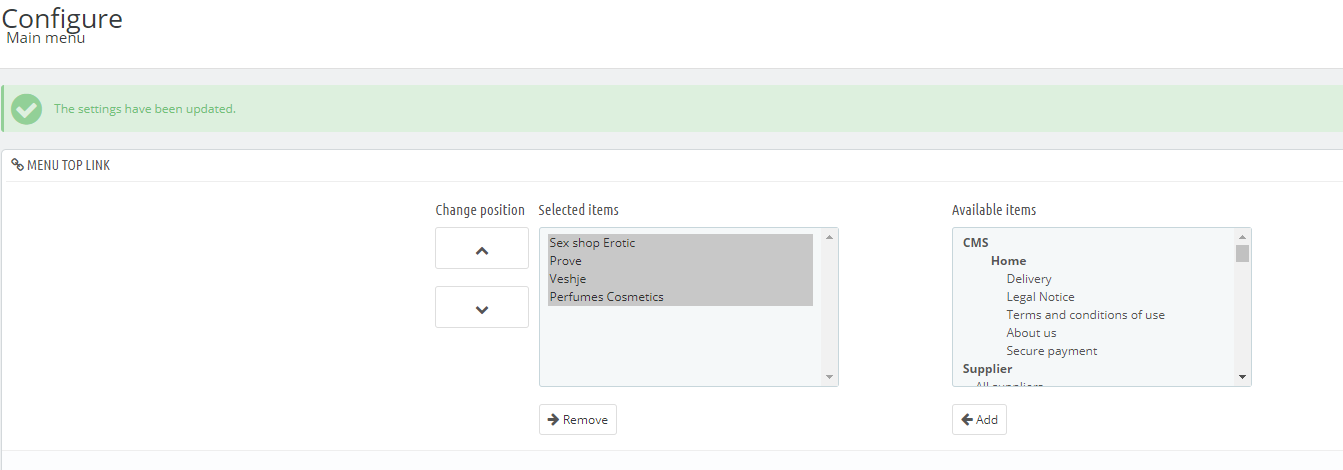The width and height of the screenshot is (1343, 470).
Task: Select 'Veshje' in Selected items
Action: (569, 279)
